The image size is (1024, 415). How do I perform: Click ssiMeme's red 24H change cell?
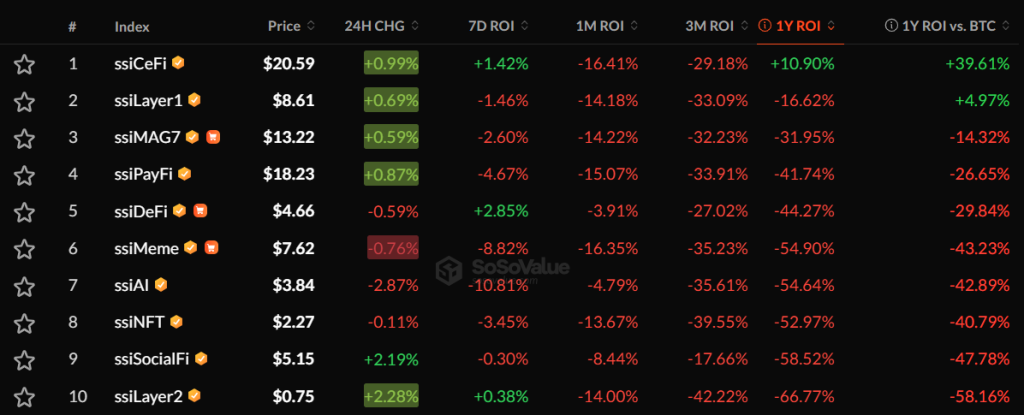pos(391,248)
